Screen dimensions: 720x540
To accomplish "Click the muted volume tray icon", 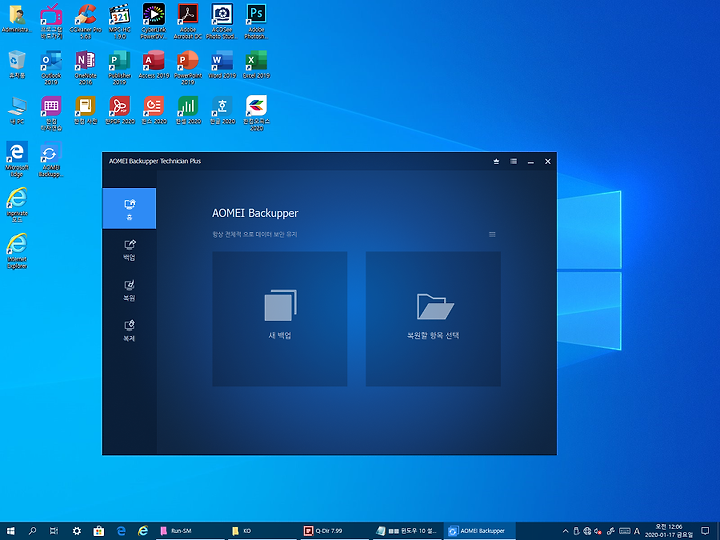I will coord(598,531).
